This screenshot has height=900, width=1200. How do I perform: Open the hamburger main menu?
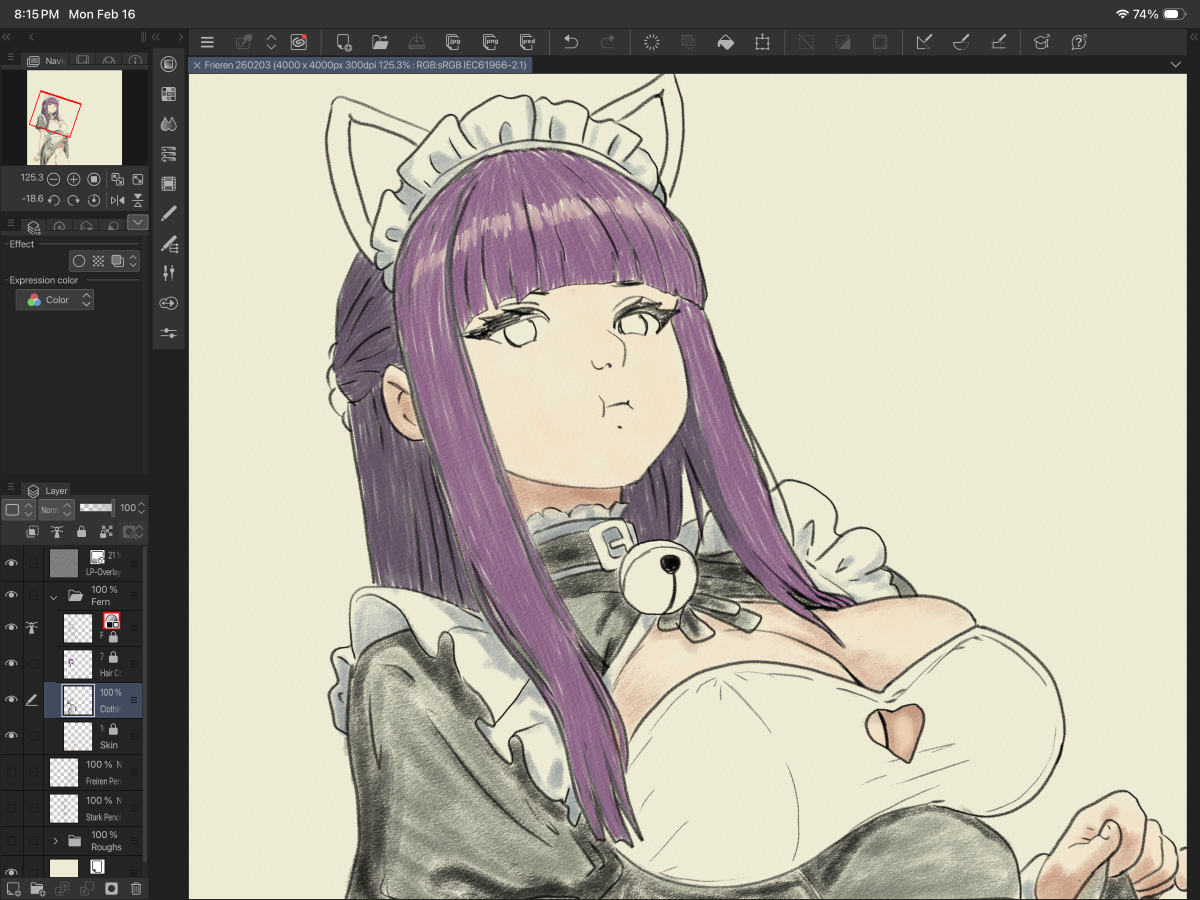tap(207, 42)
